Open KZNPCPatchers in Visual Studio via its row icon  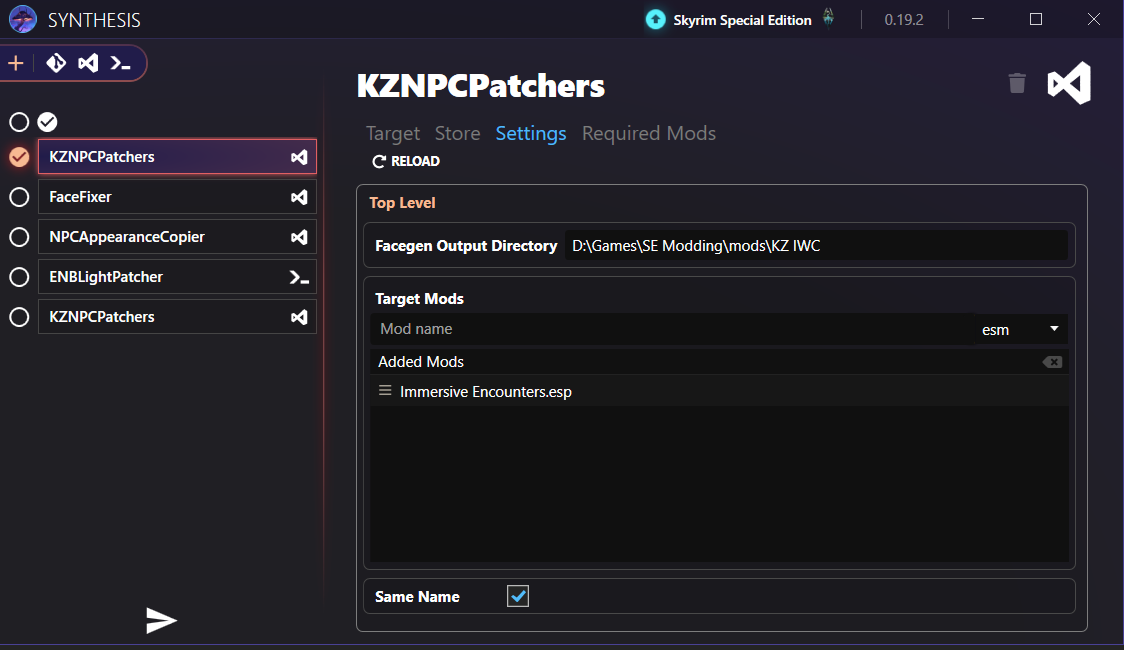point(299,157)
